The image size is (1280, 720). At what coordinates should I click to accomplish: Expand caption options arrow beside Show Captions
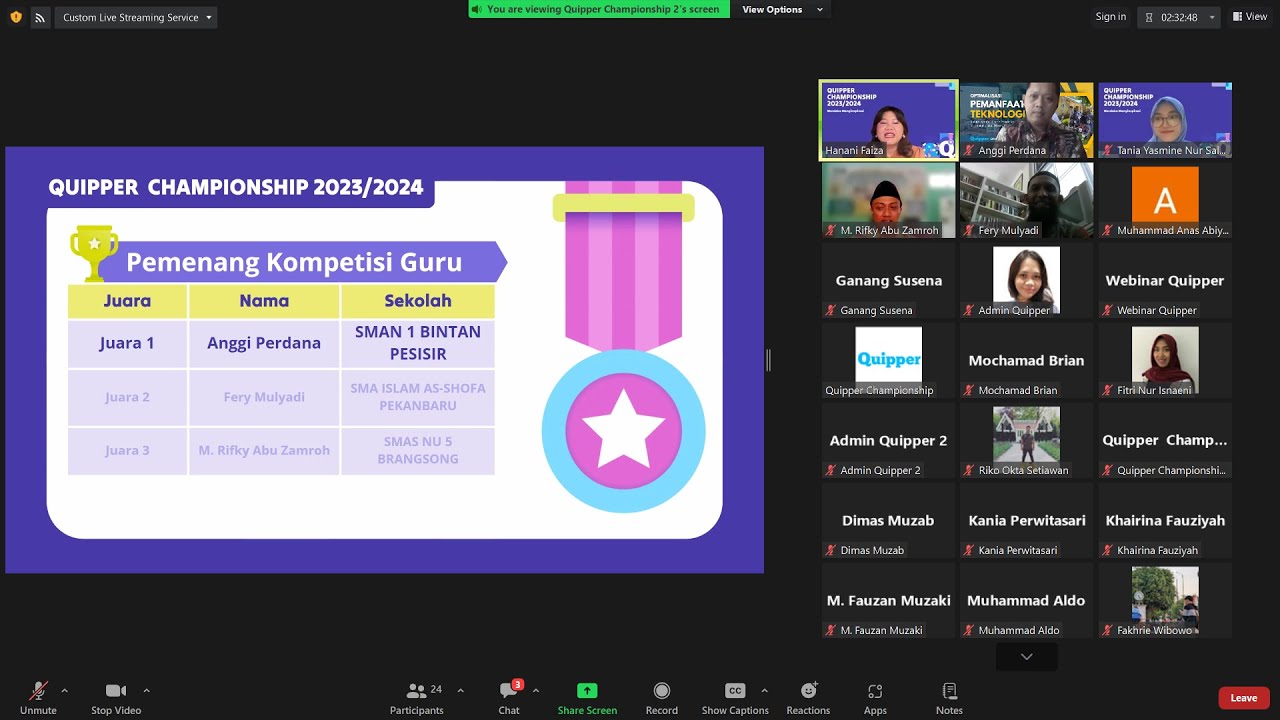[764, 690]
